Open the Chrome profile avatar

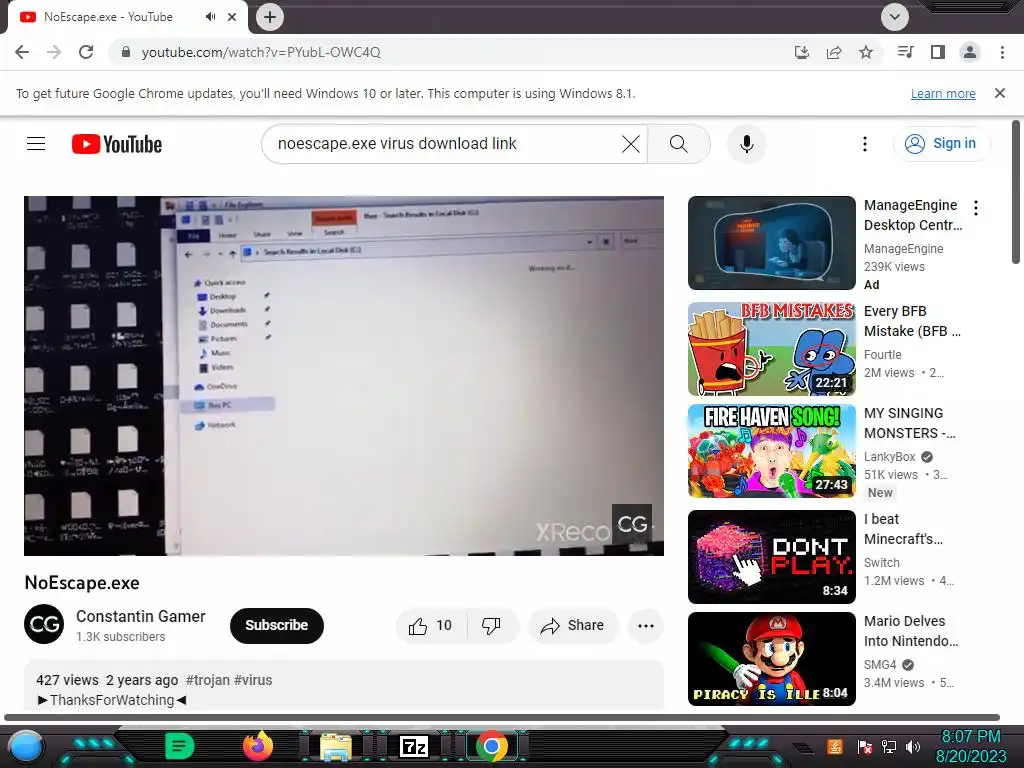[970, 52]
